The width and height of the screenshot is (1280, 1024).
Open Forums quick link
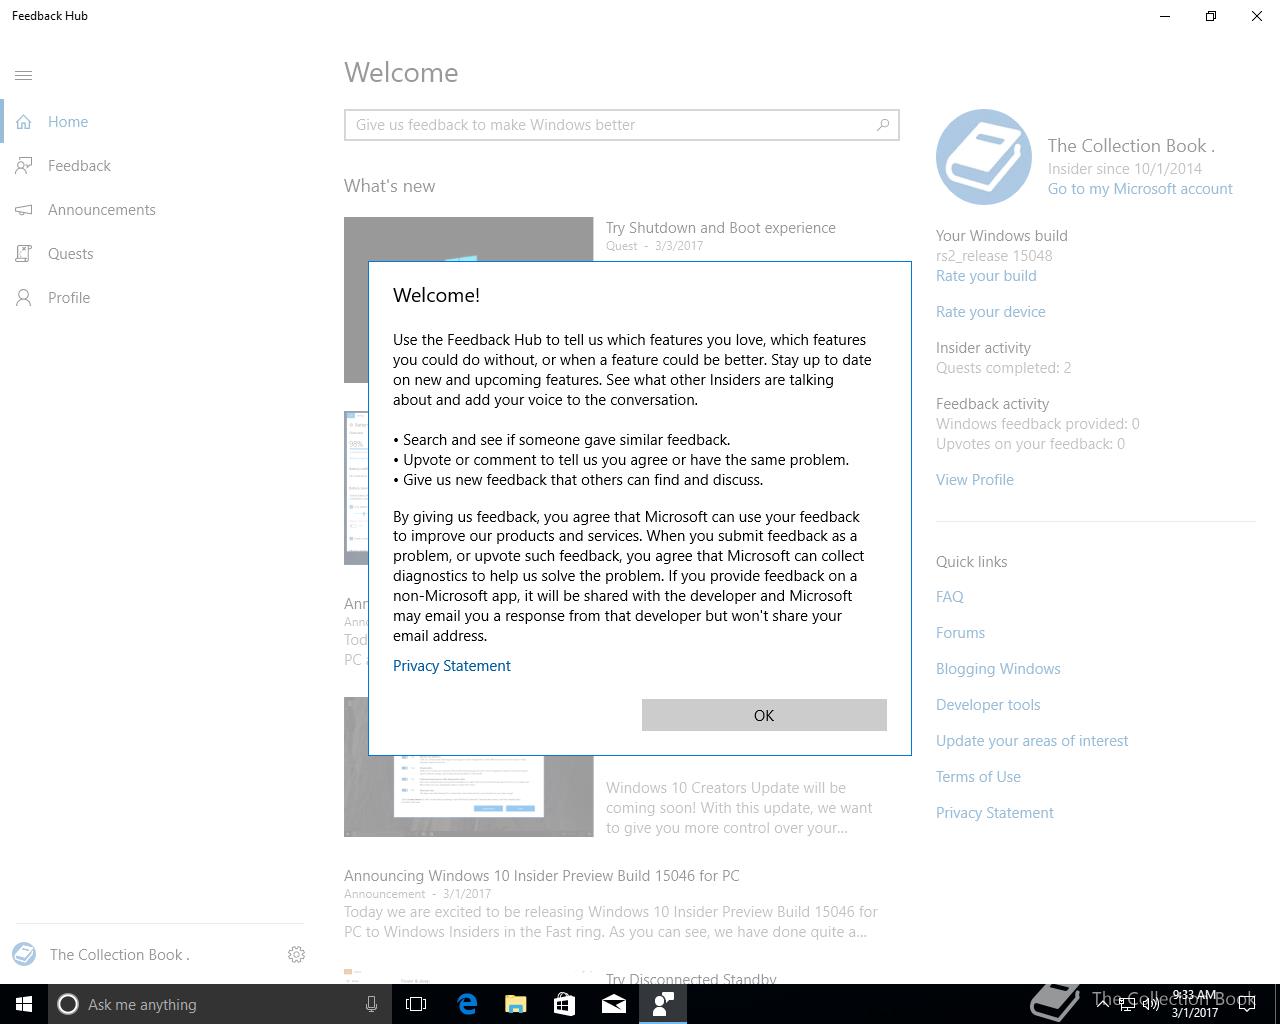(x=961, y=633)
